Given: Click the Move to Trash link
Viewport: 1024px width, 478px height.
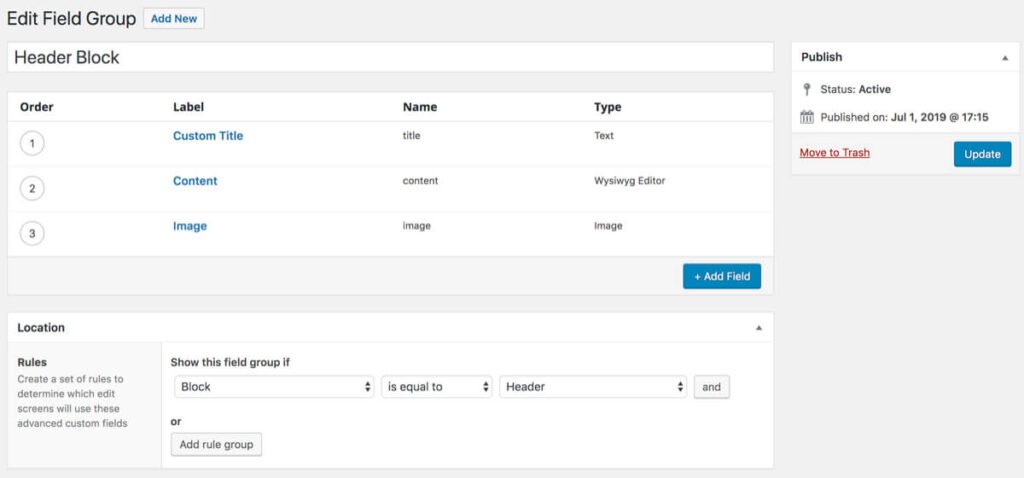Looking at the screenshot, I should point(835,153).
